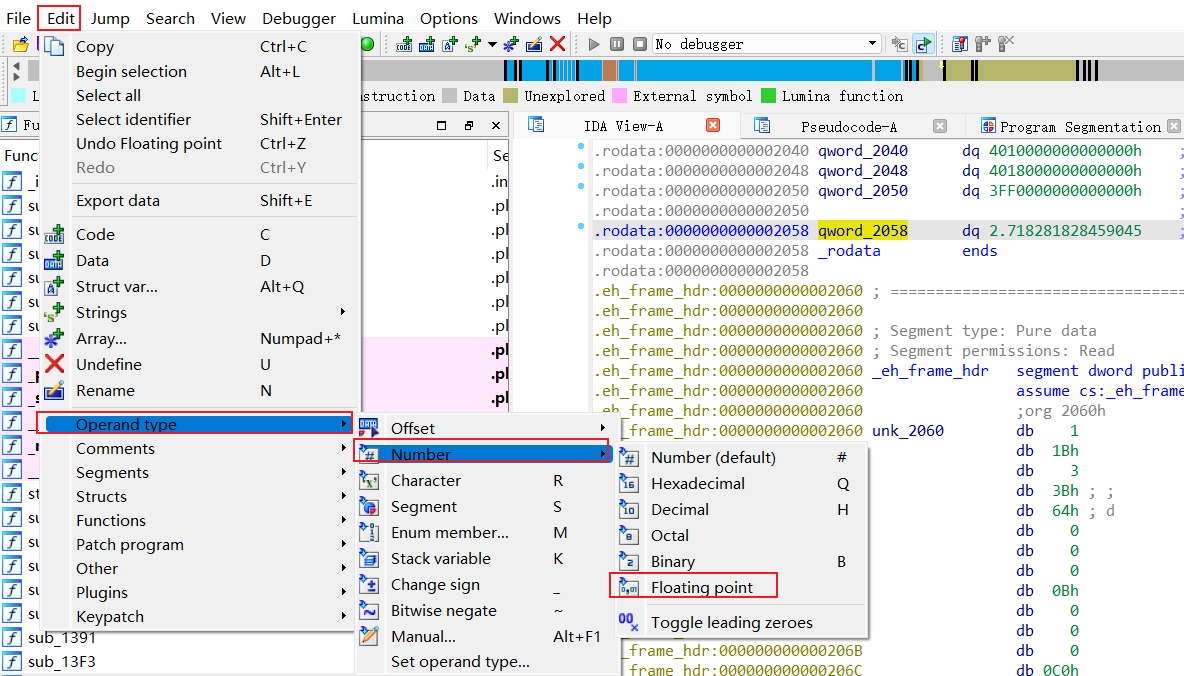The width and height of the screenshot is (1184, 676).
Task: Click the create array asterisk toolbar icon
Action: point(511,44)
